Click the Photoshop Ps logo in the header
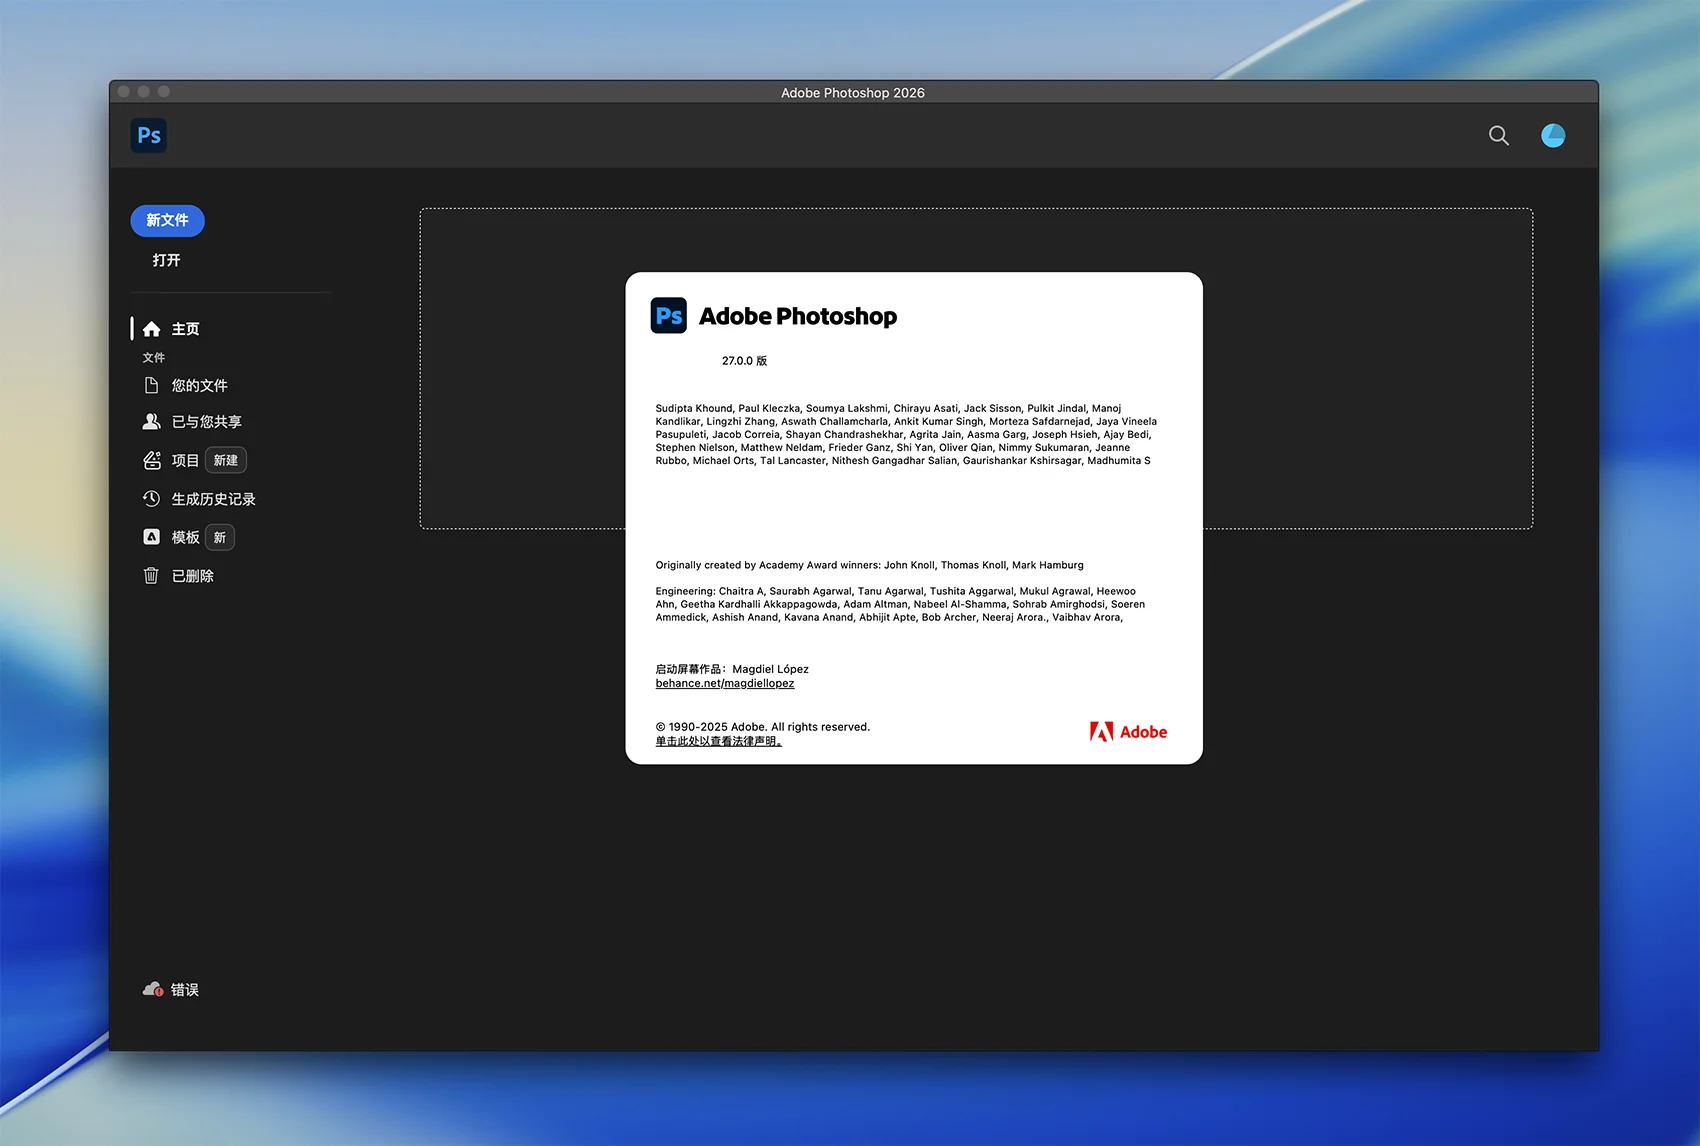1700x1146 pixels. [x=149, y=135]
